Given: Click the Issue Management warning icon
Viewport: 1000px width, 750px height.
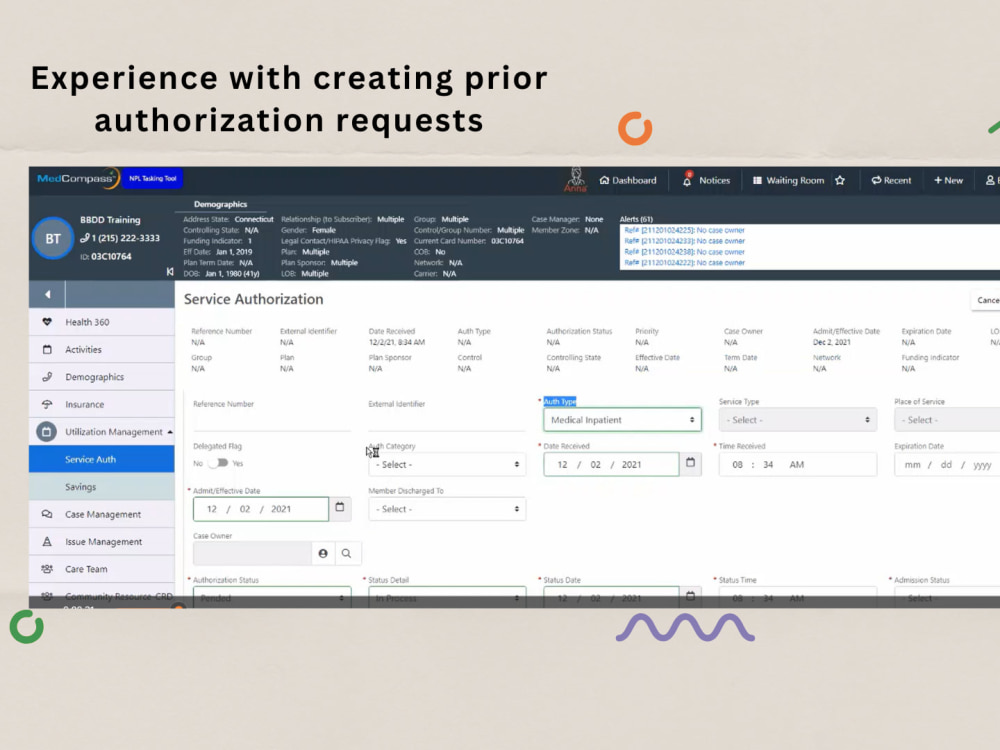Looking at the screenshot, I should point(47,541).
